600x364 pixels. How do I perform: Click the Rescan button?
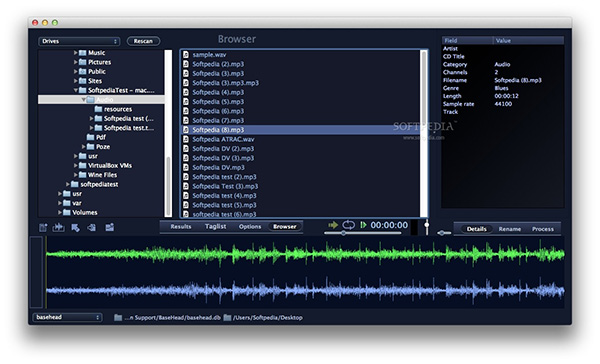coord(143,41)
